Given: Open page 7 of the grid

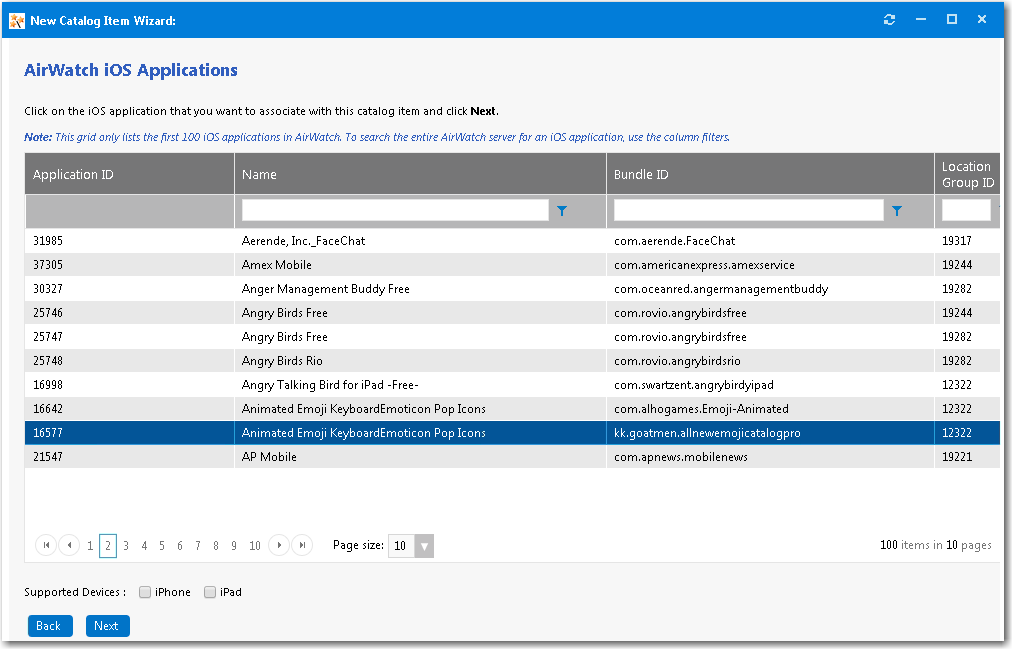Looking at the screenshot, I should [x=198, y=546].
